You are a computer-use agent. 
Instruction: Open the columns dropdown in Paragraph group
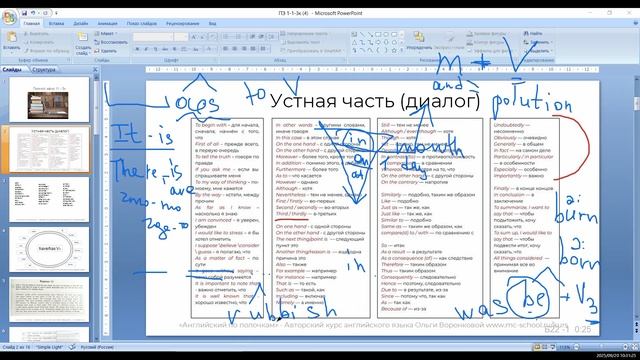coord(264,49)
